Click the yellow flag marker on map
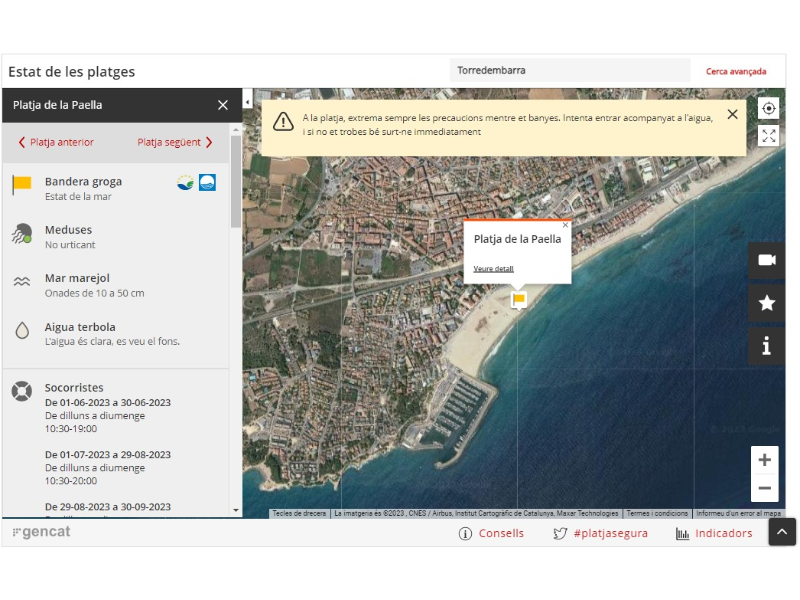800x600 pixels. click(x=518, y=299)
